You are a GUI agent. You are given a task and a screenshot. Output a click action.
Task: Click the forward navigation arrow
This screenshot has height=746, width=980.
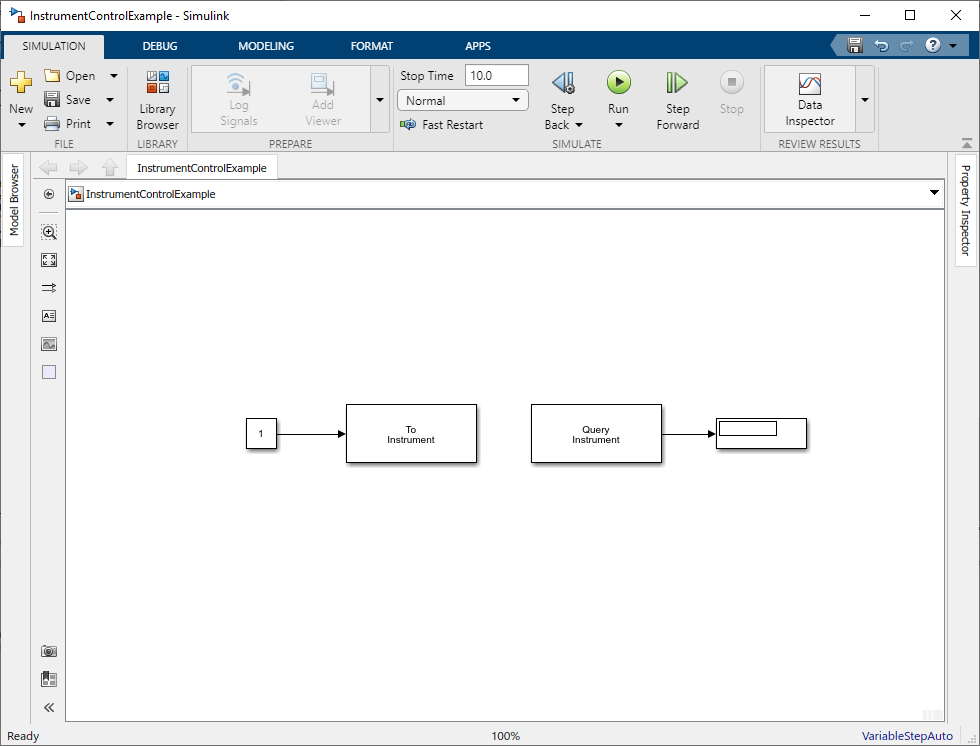[x=79, y=167]
